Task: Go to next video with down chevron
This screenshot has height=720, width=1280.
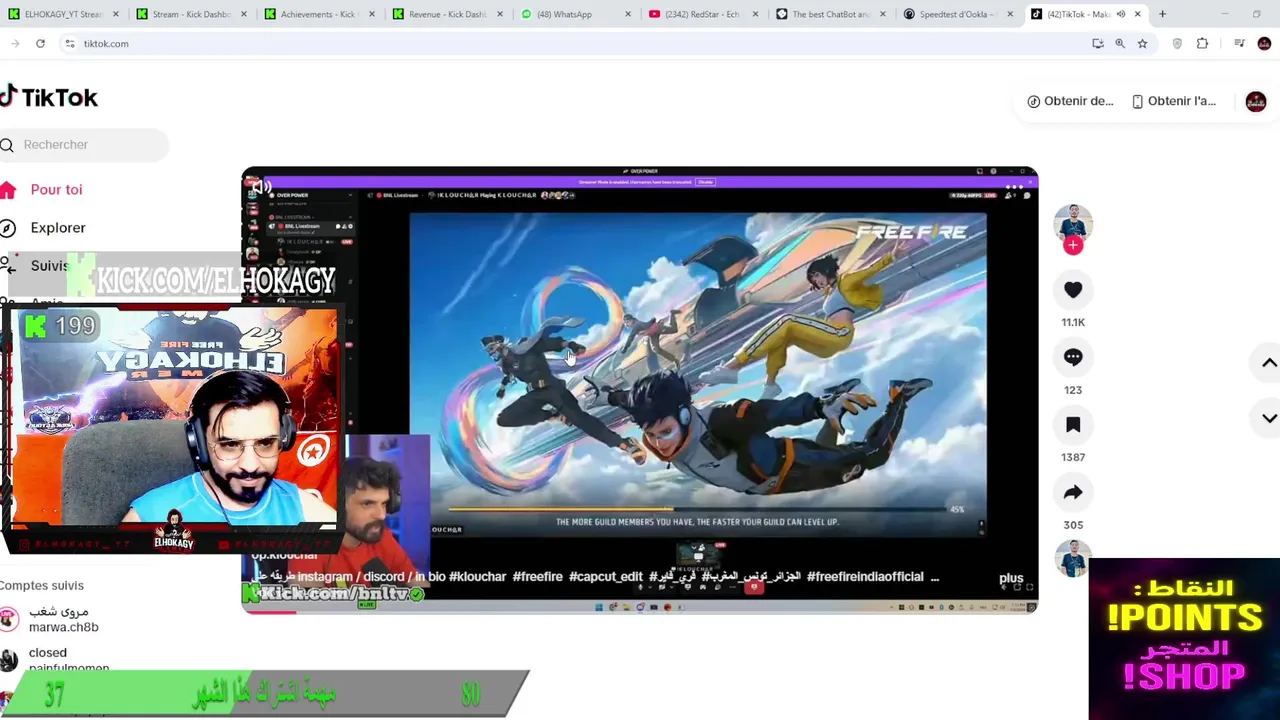Action: point(1268,418)
